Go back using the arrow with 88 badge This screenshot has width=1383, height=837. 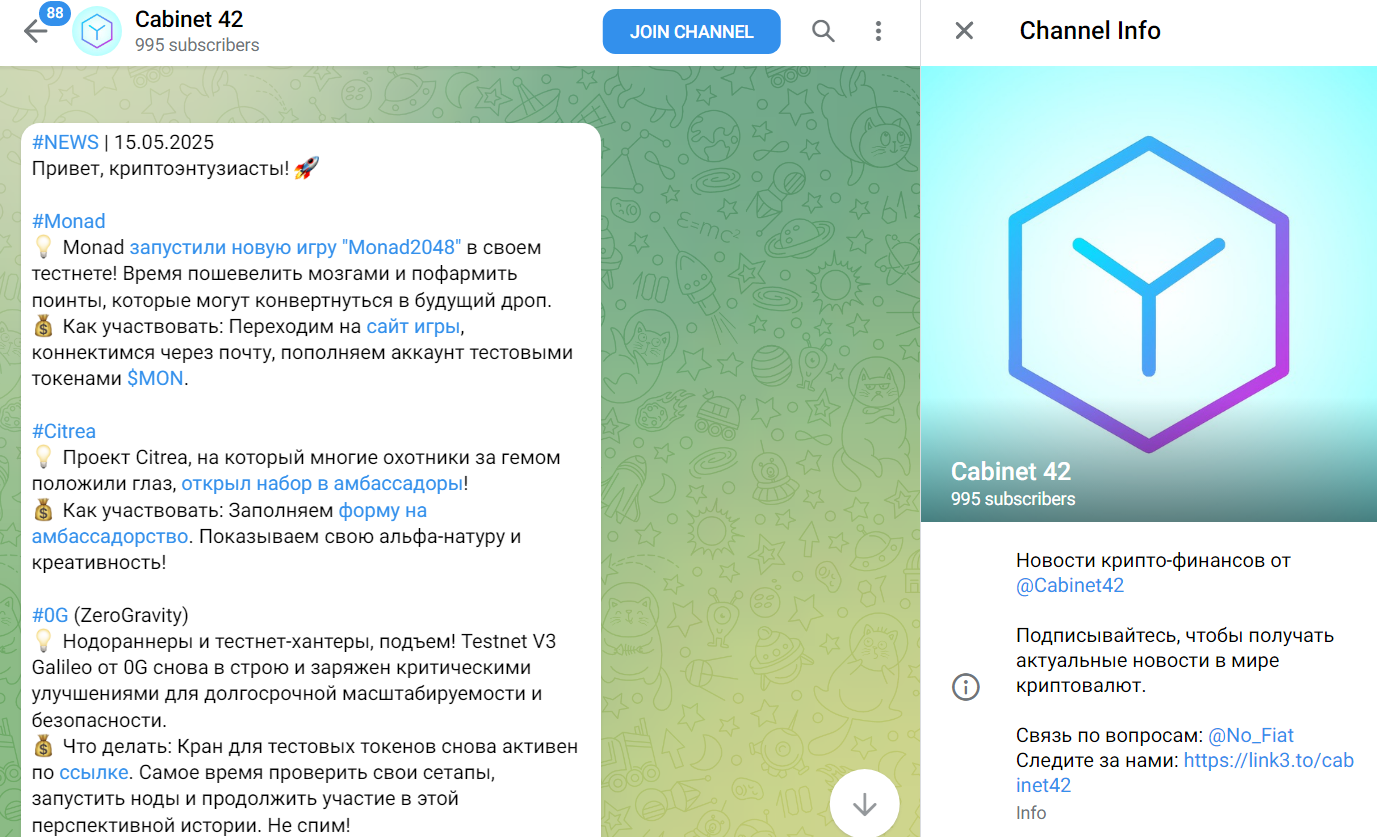tap(36, 31)
